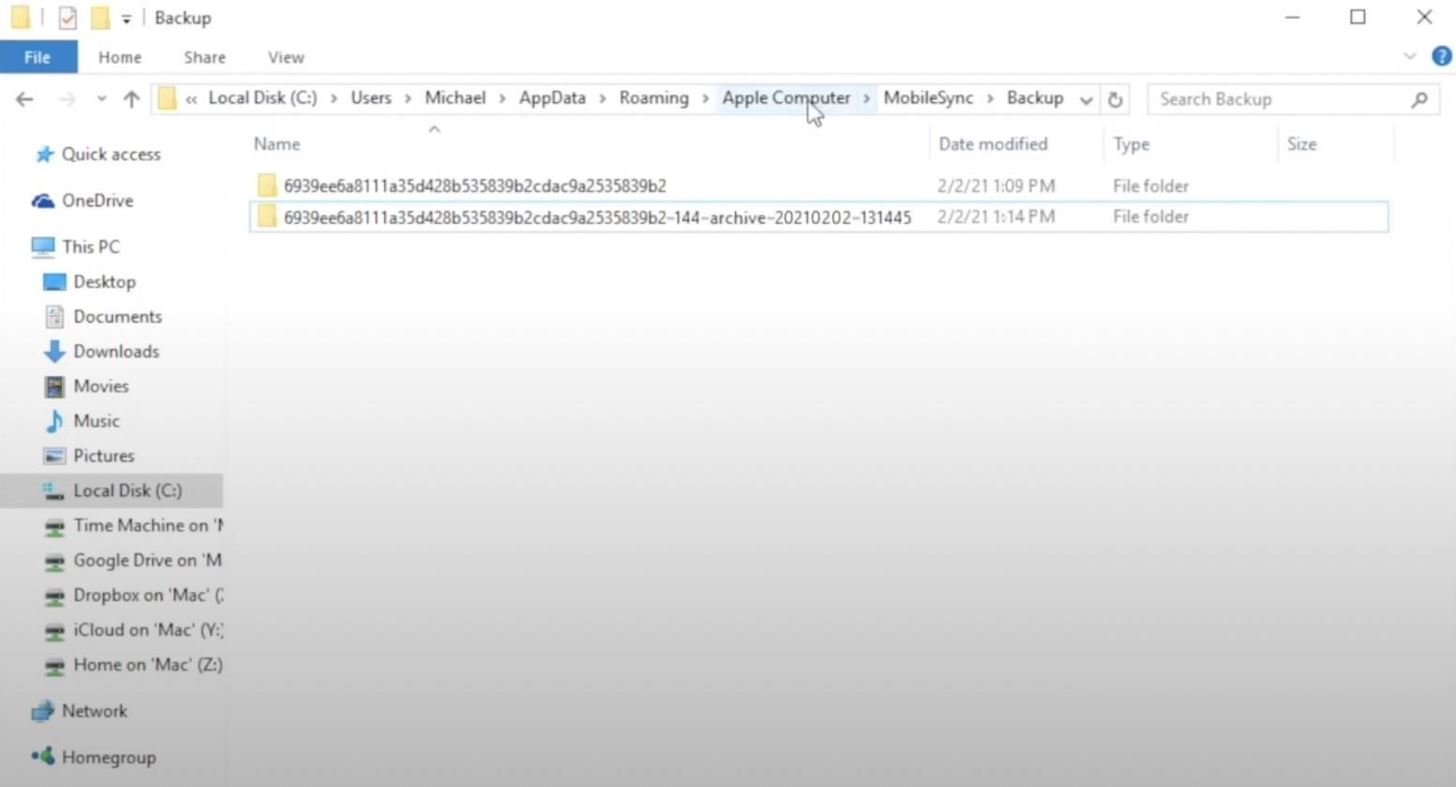Image resolution: width=1456 pixels, height=787 pixels.
Task: Click the Time Machine network drive icon
Action: click(x=55, y=526)
